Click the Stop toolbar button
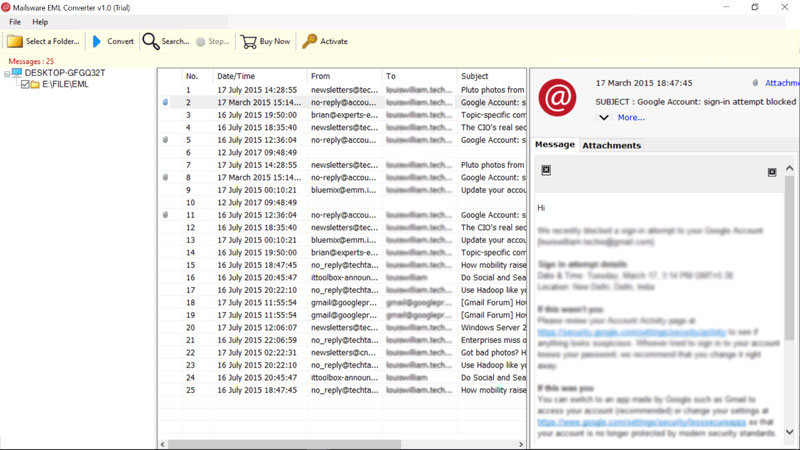This screenshot has height=450, width=800. pos(213,41)
